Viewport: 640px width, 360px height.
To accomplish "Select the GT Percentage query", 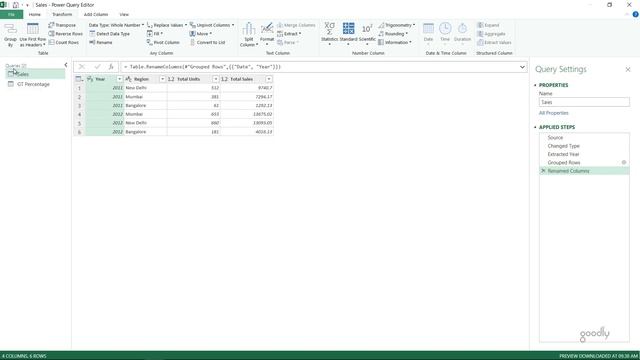I will pos(33,84).
